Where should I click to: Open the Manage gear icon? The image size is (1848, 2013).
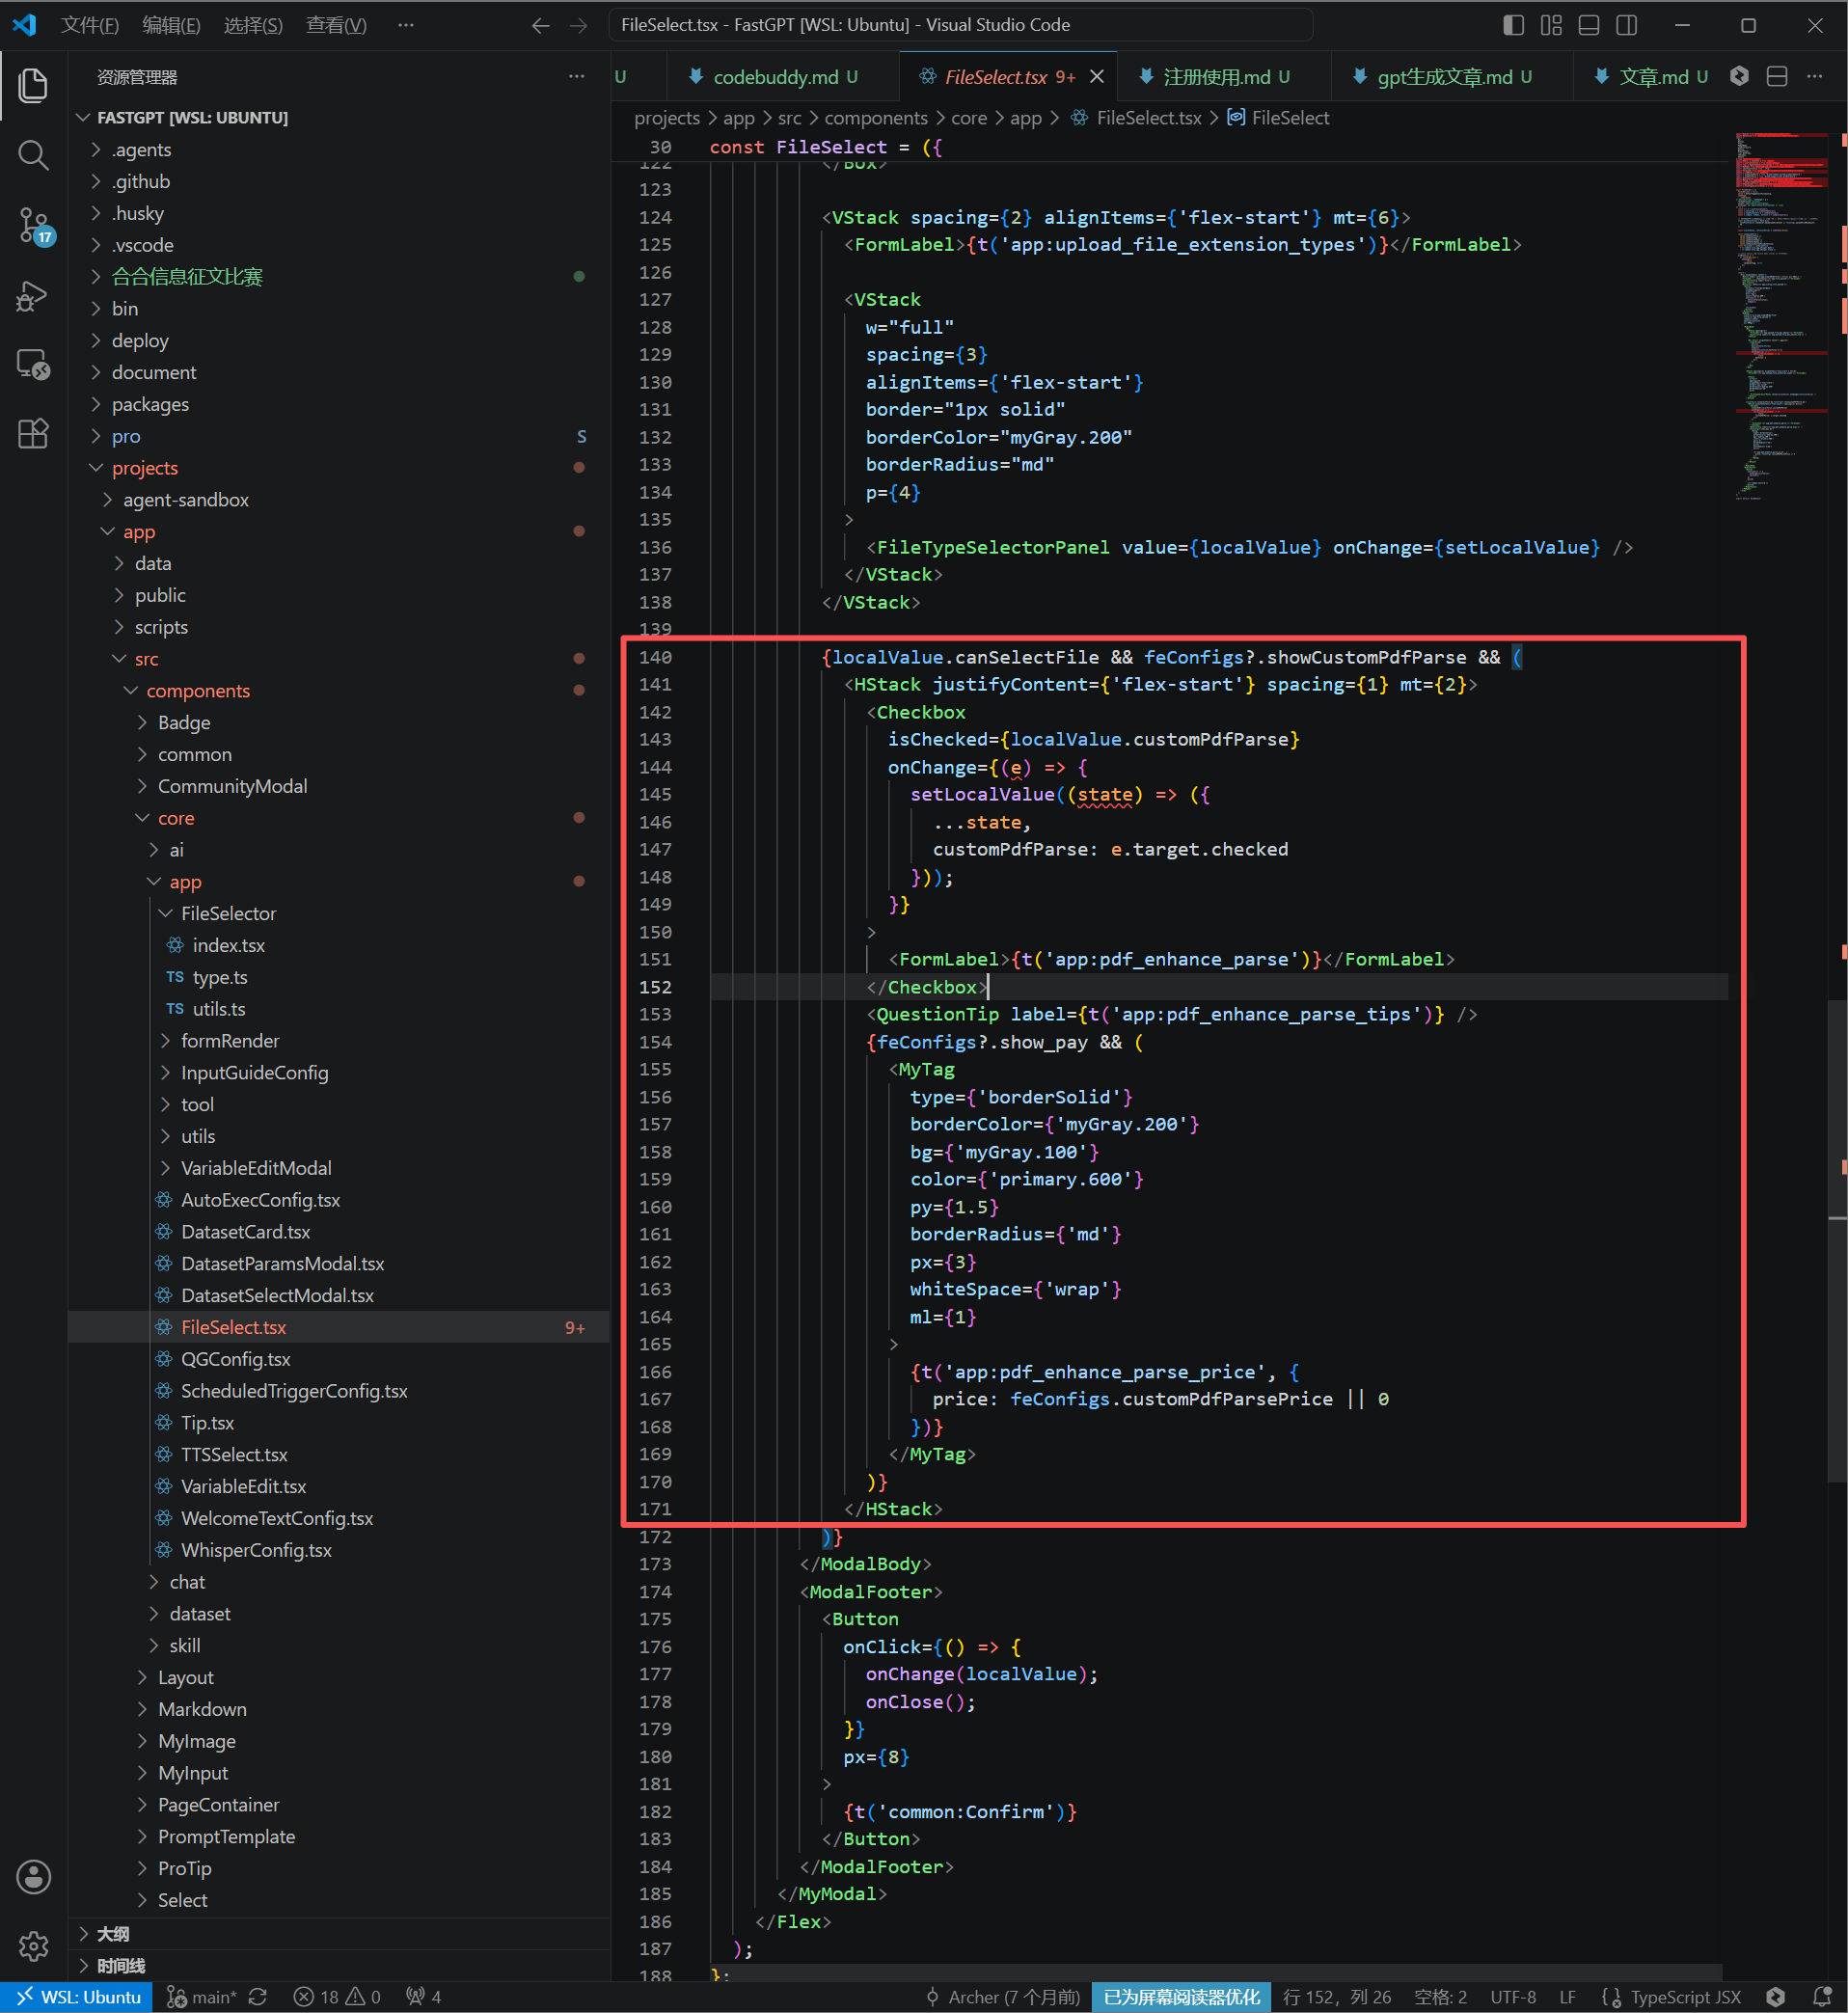tap(33, 1945)
